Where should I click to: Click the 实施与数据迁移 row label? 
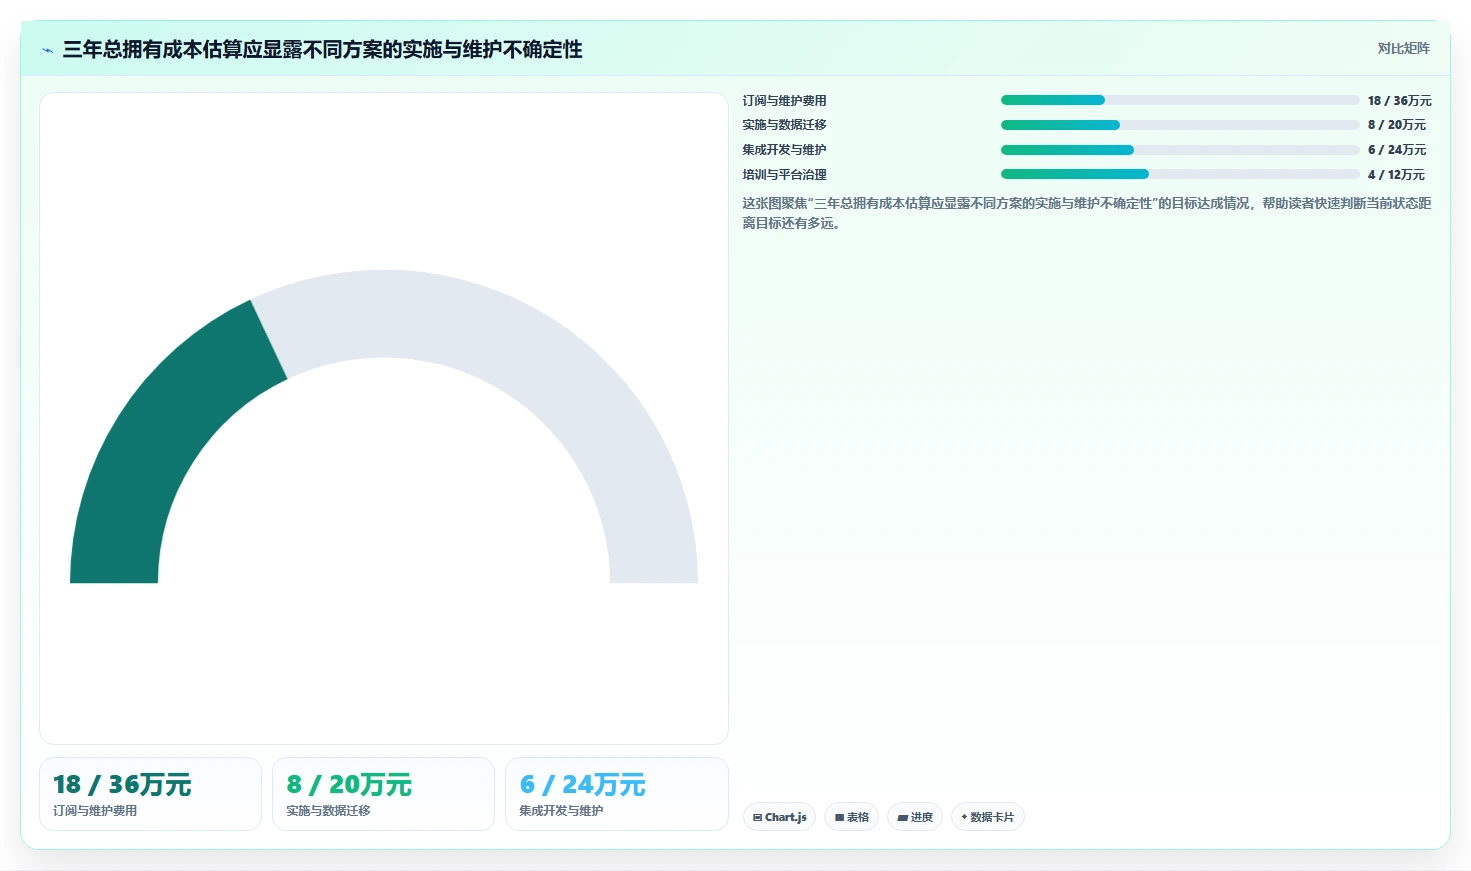784,125
